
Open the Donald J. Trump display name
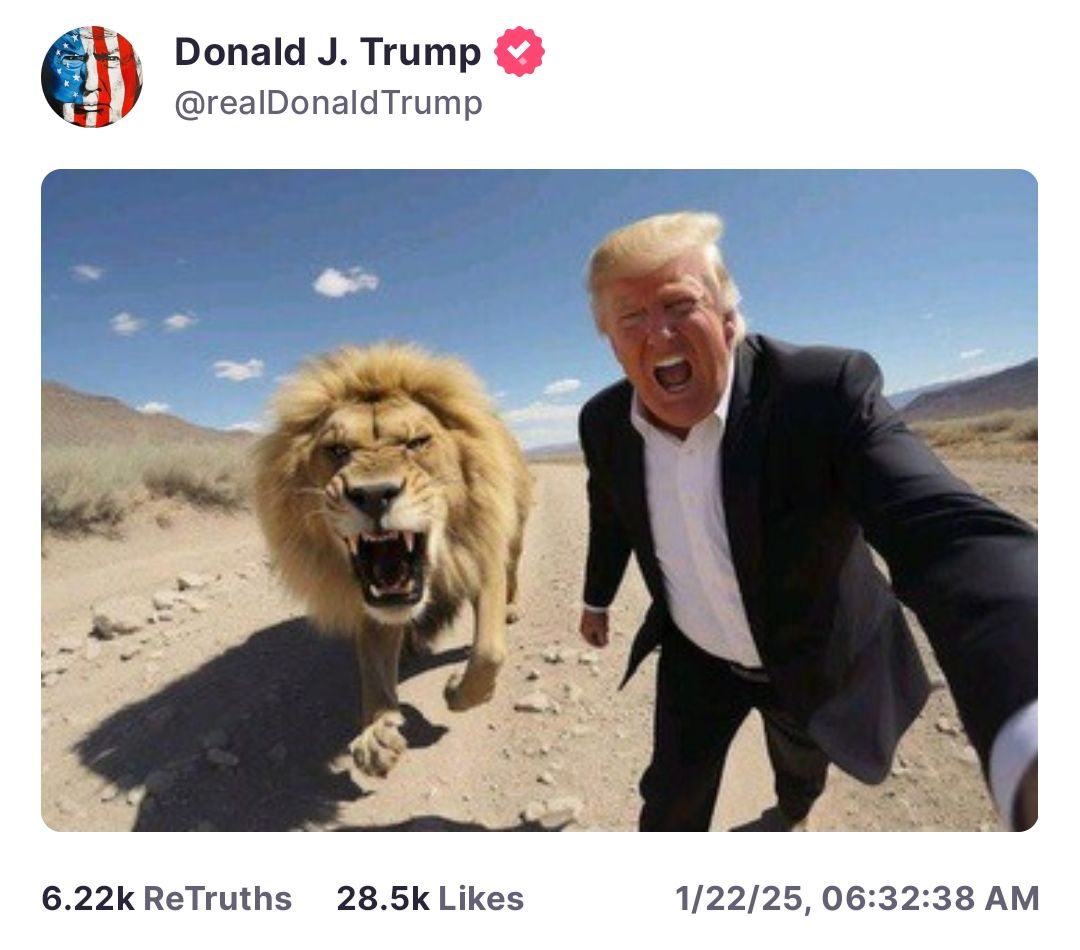click(x=328, y=52)
